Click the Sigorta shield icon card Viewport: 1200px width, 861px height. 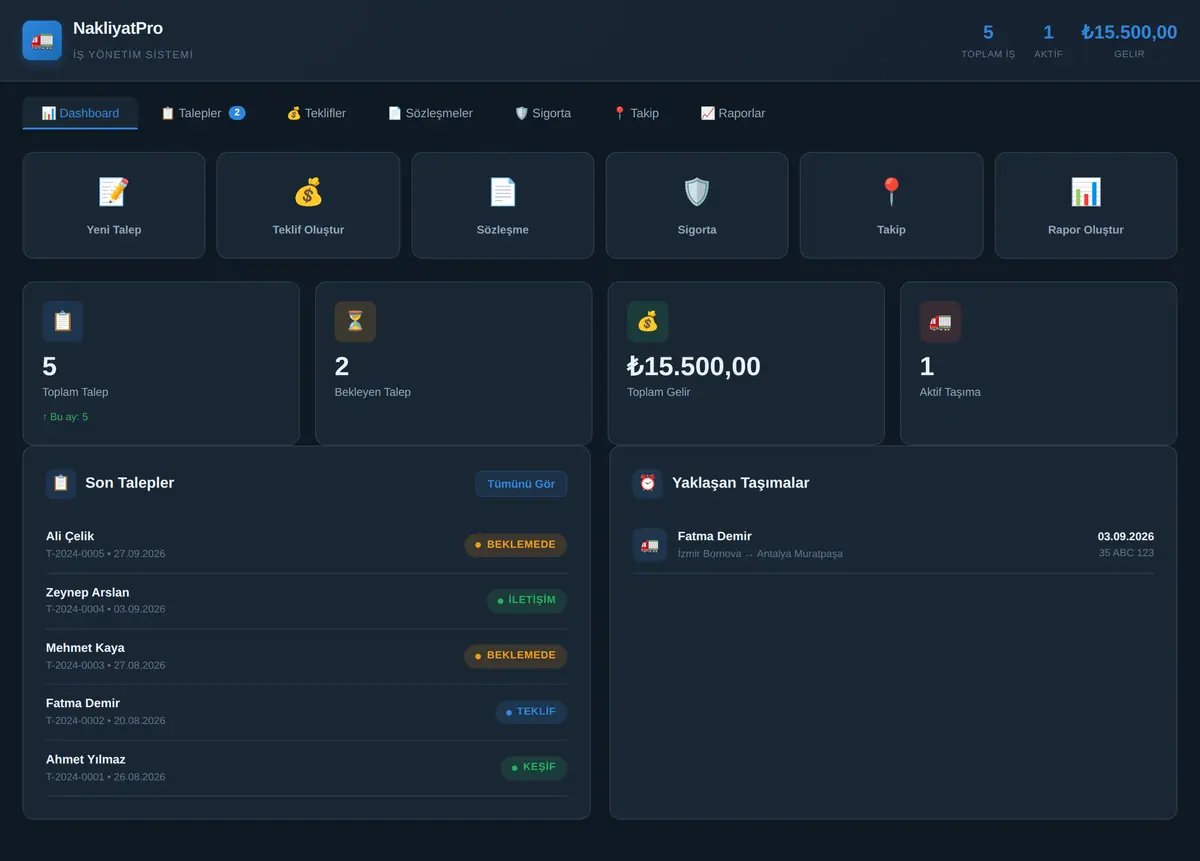(x=697, y=205)
